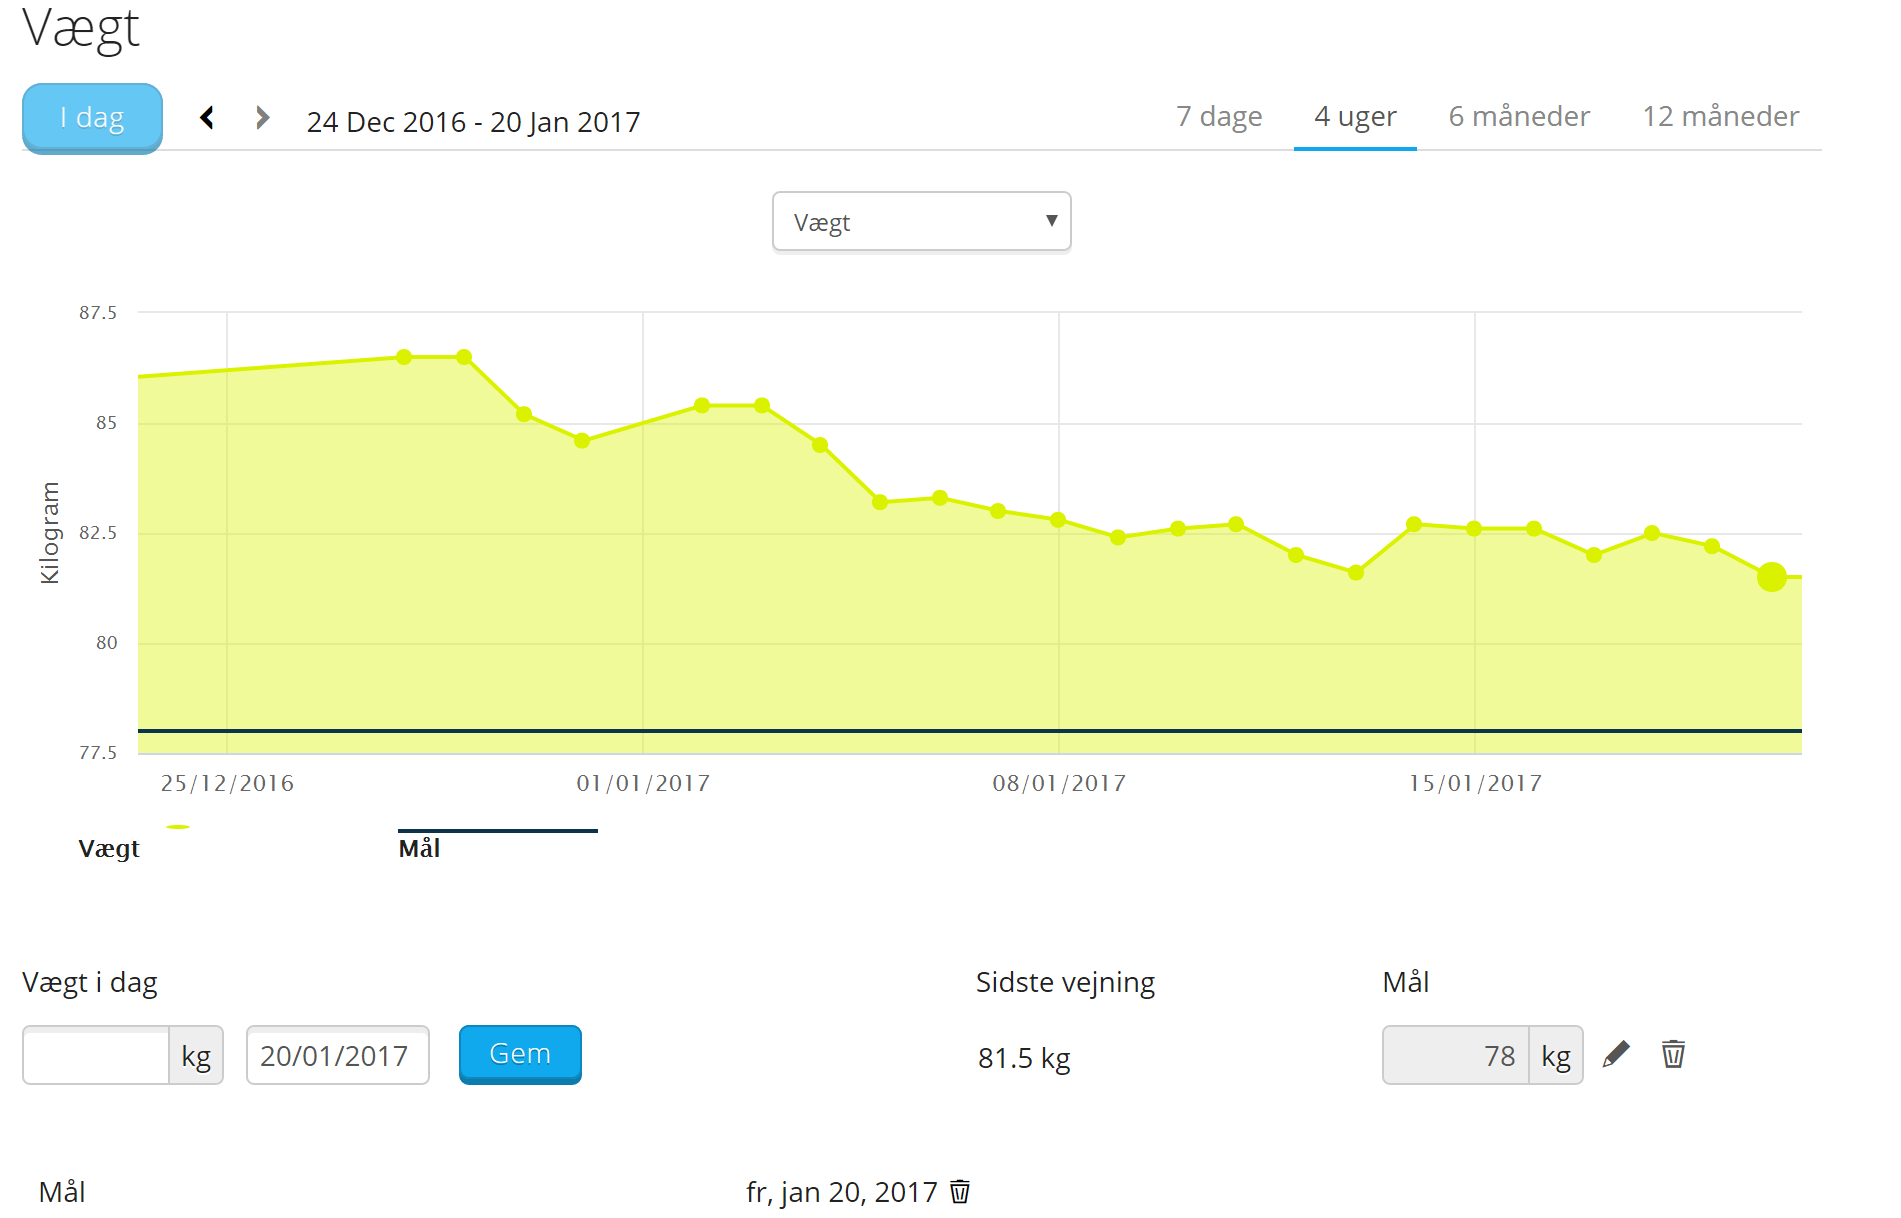
Task: Click the 24 Dec 2016 date range label
Action: (474, 122)
